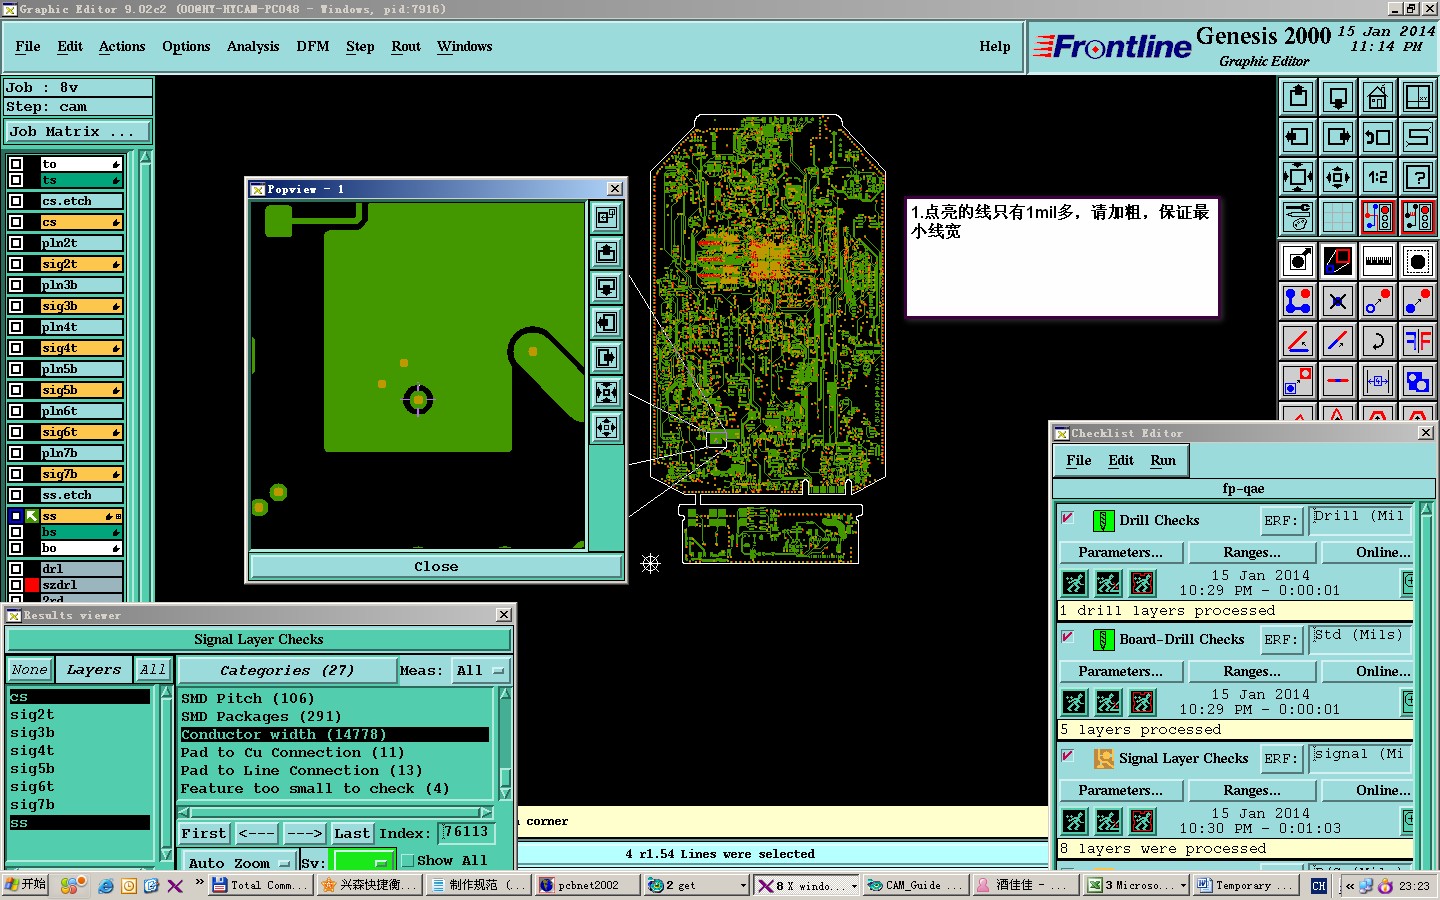Open the Std (Mils) ERF value field
This screenshot has height=900, width=1440.
tap(1360, 639)
